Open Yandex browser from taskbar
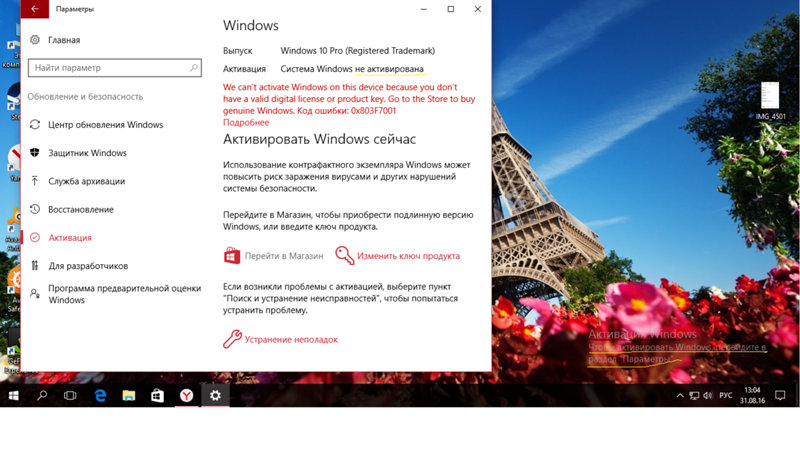The width and height of the screenshot is (800, 452). [187, 395]
